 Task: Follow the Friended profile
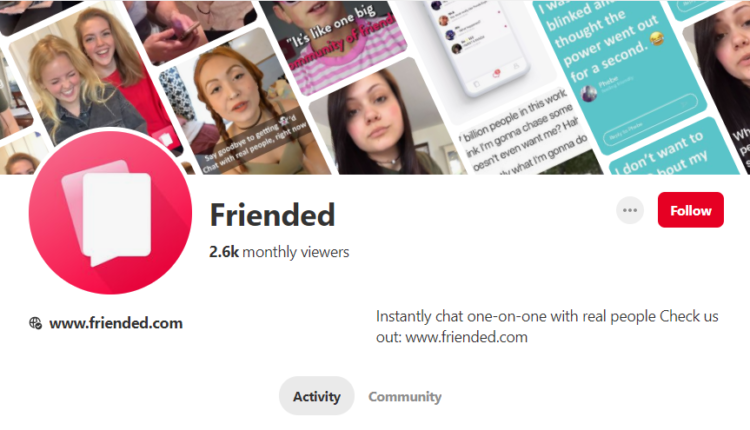pos(690,210)
